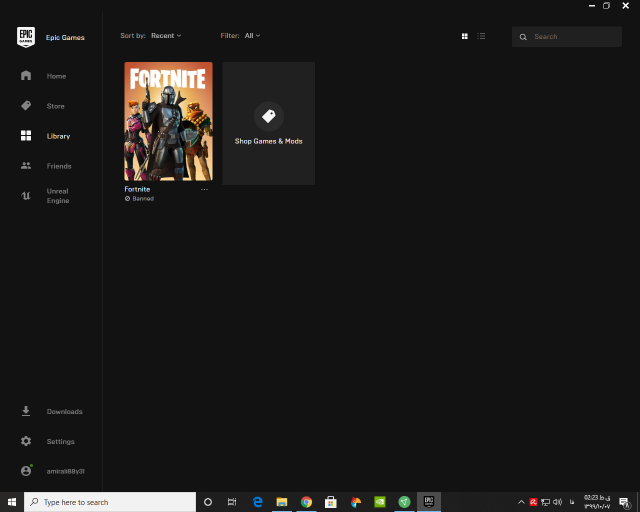Click the Downloads arrow icon
This screenshot has height=512, width=640.
point(26,411)
